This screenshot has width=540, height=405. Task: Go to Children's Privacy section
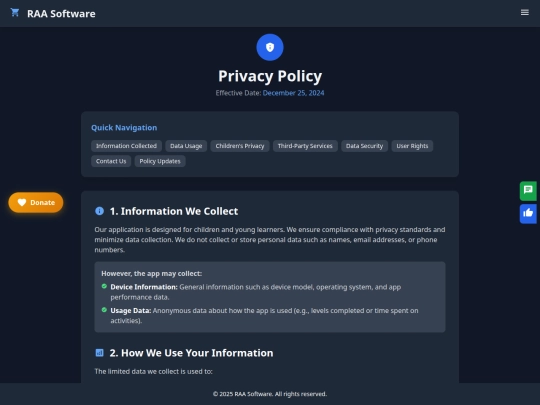point(240,146)
